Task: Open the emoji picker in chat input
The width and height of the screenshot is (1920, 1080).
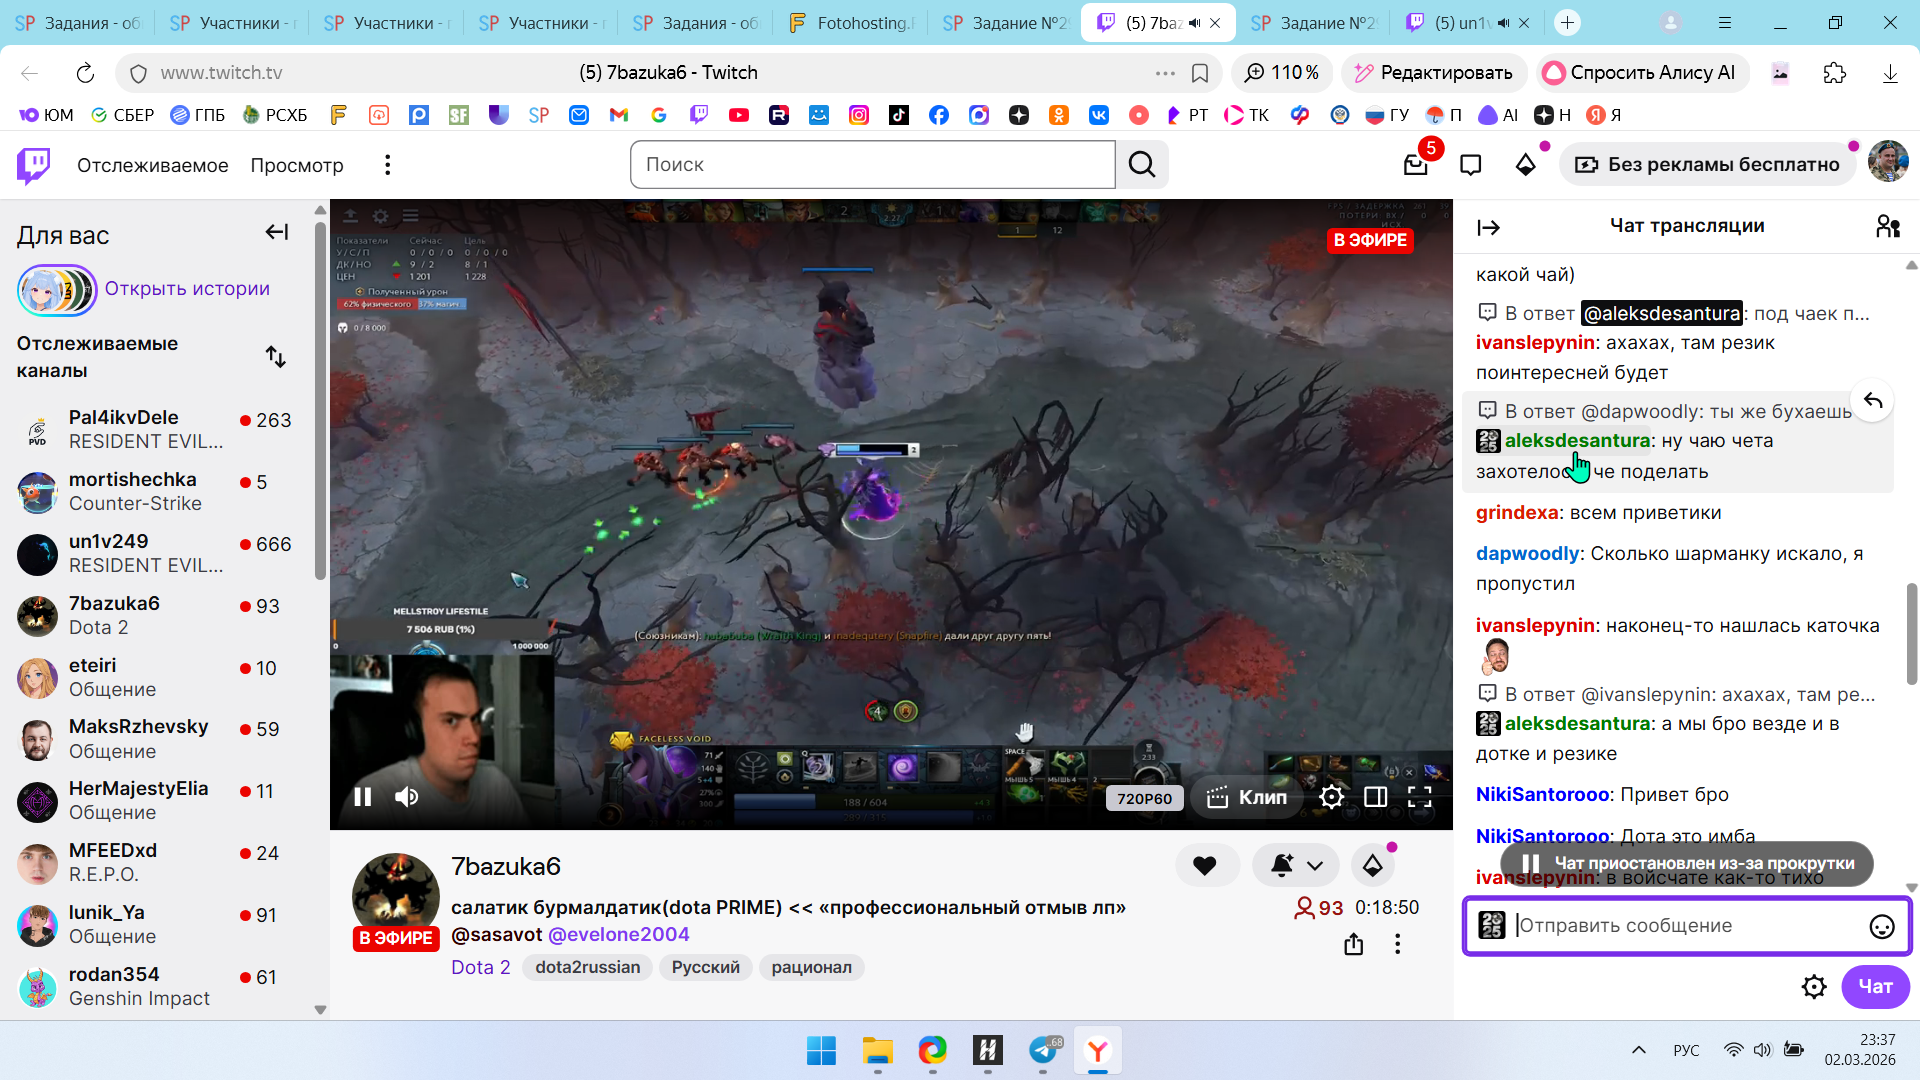Action: [x=1881, y=927]
